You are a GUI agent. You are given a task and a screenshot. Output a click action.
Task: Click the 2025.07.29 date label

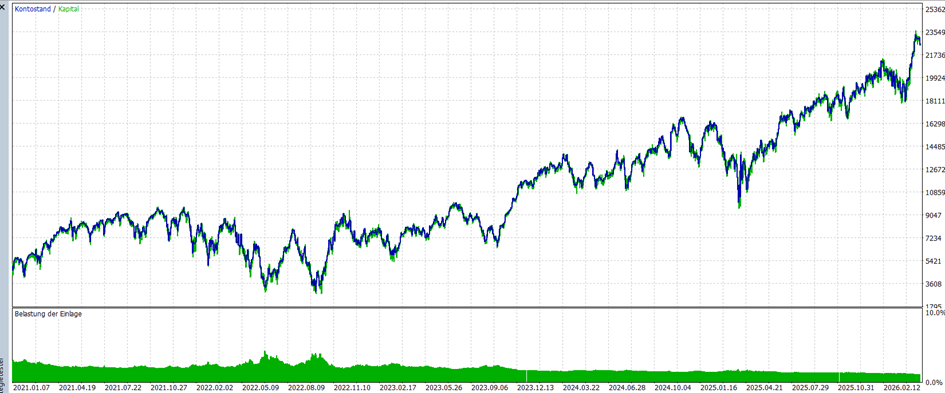click(x=810, y=388)
